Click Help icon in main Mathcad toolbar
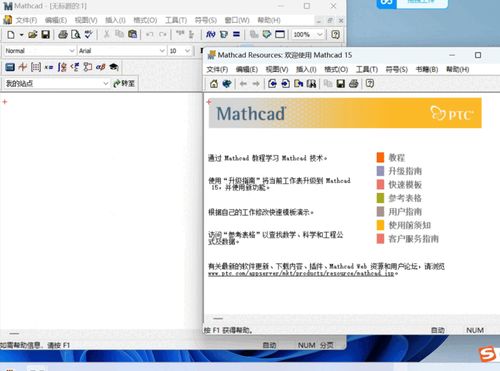 coord(335,34)
